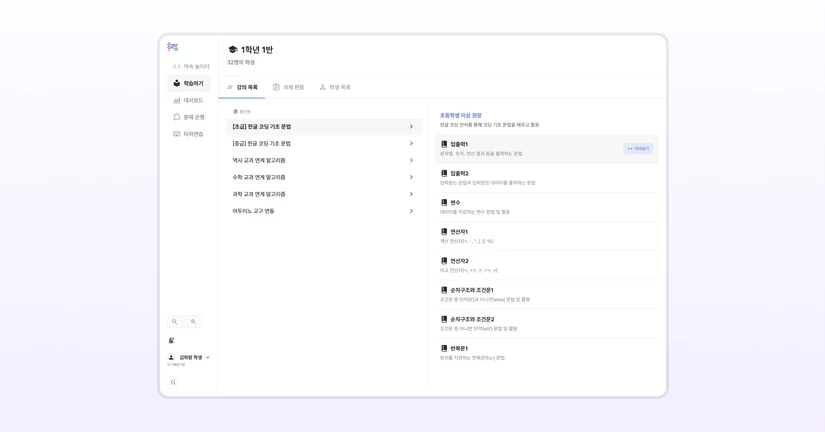Click the 32명의 학생 subtitle text
The image size is (825, 432).
241,63
